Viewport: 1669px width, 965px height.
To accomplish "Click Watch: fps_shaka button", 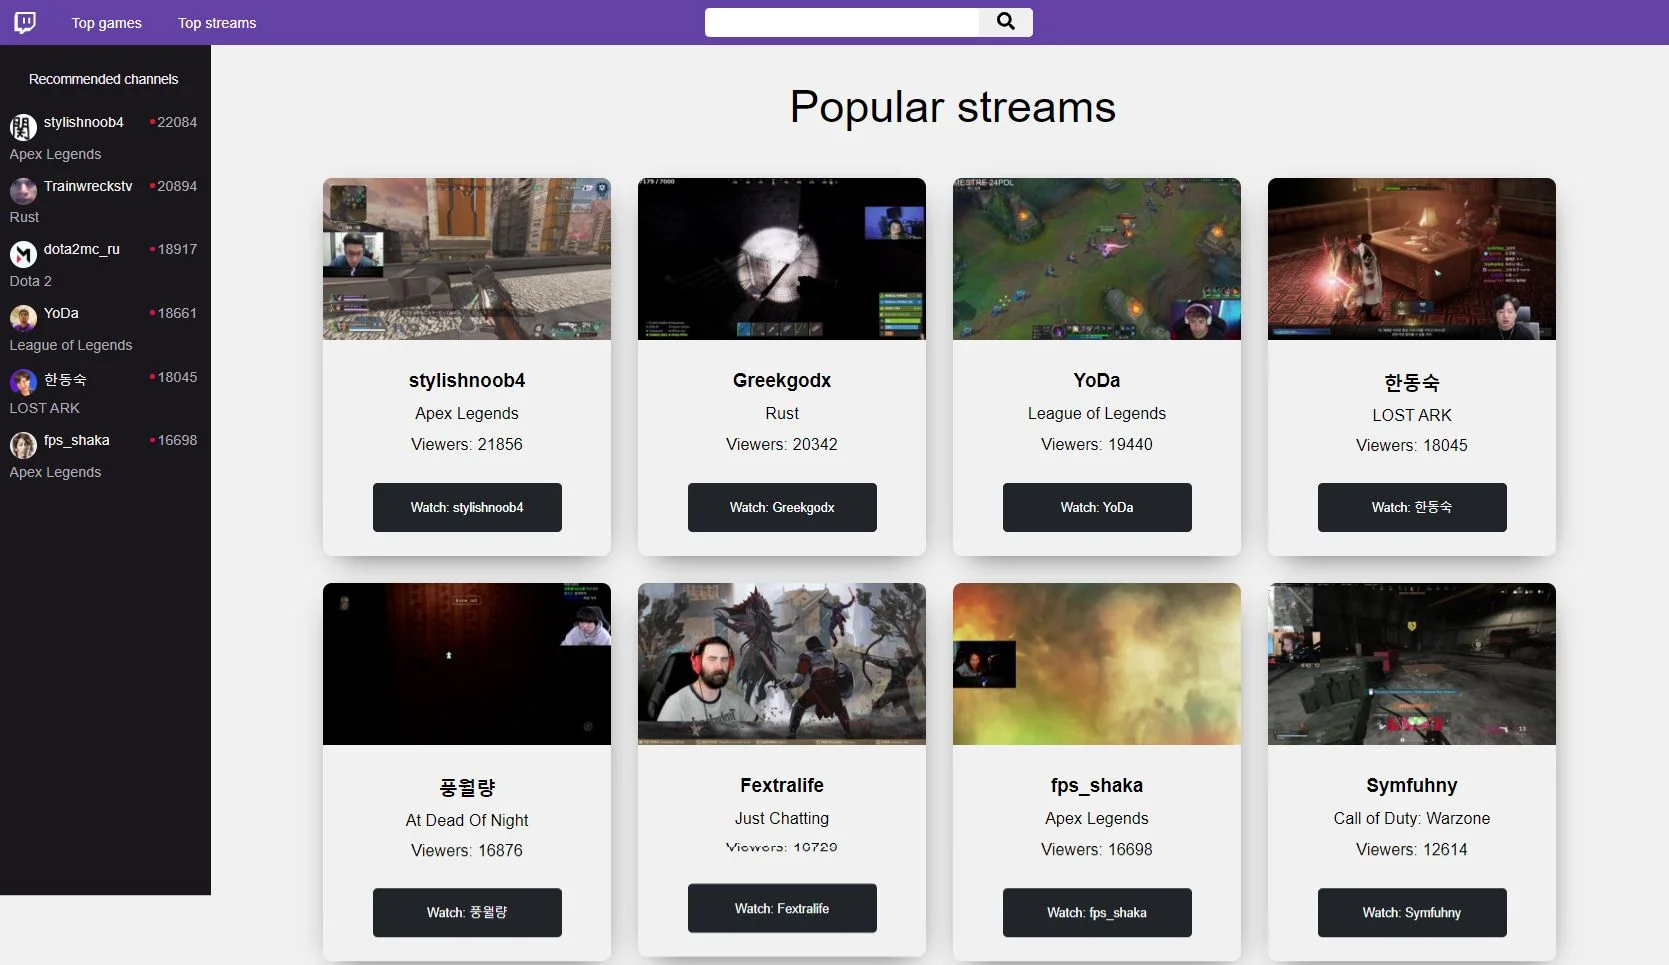I will tap(1097, 912).
